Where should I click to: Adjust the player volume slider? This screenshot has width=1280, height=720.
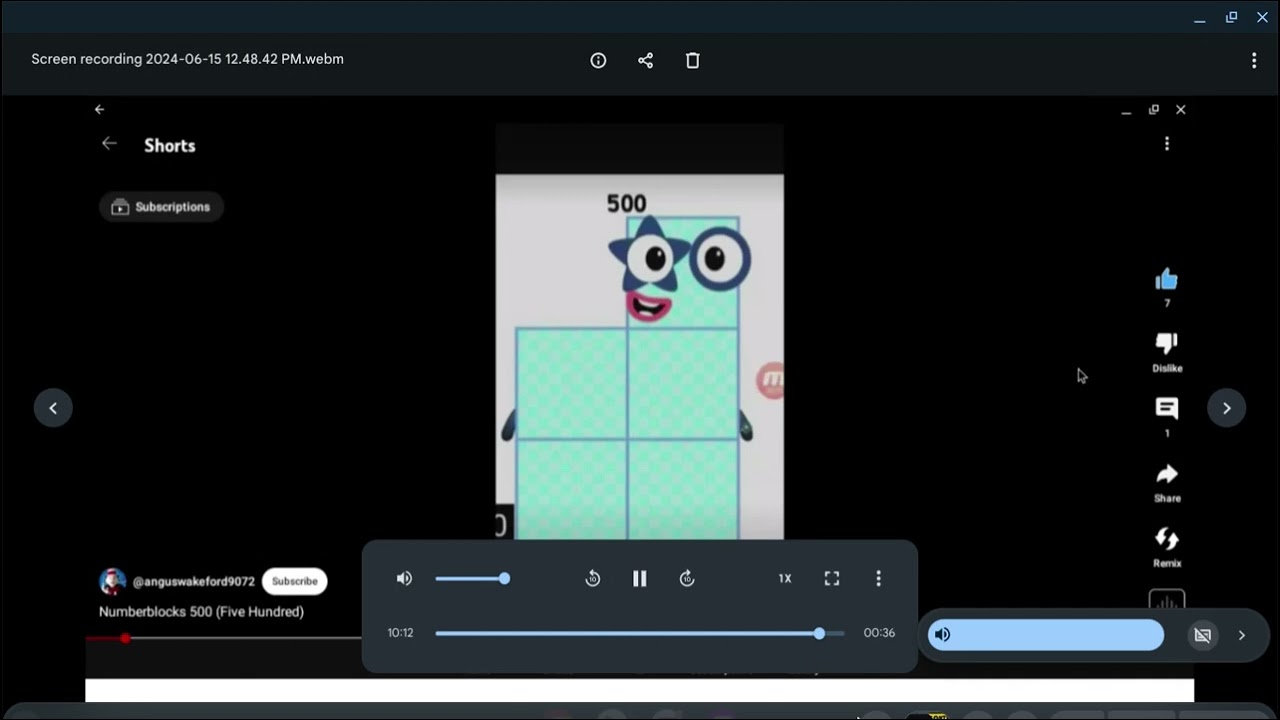pos(472,578)
